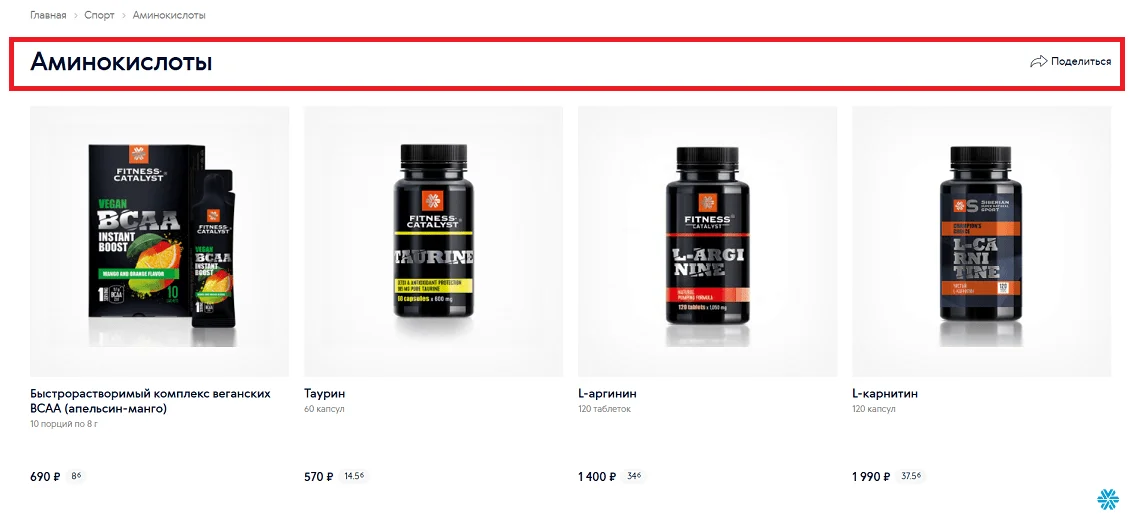This screenshot has width=1131, height=520.
Task: Click the Аминокислоты page heading
Action: tap(121, 62)
